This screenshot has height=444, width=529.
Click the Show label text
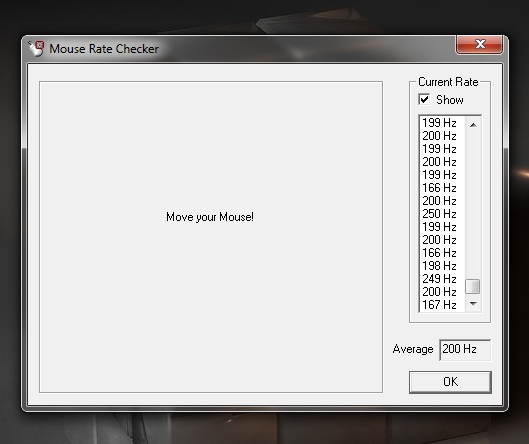pyautogui.click(x=450, y=100)
